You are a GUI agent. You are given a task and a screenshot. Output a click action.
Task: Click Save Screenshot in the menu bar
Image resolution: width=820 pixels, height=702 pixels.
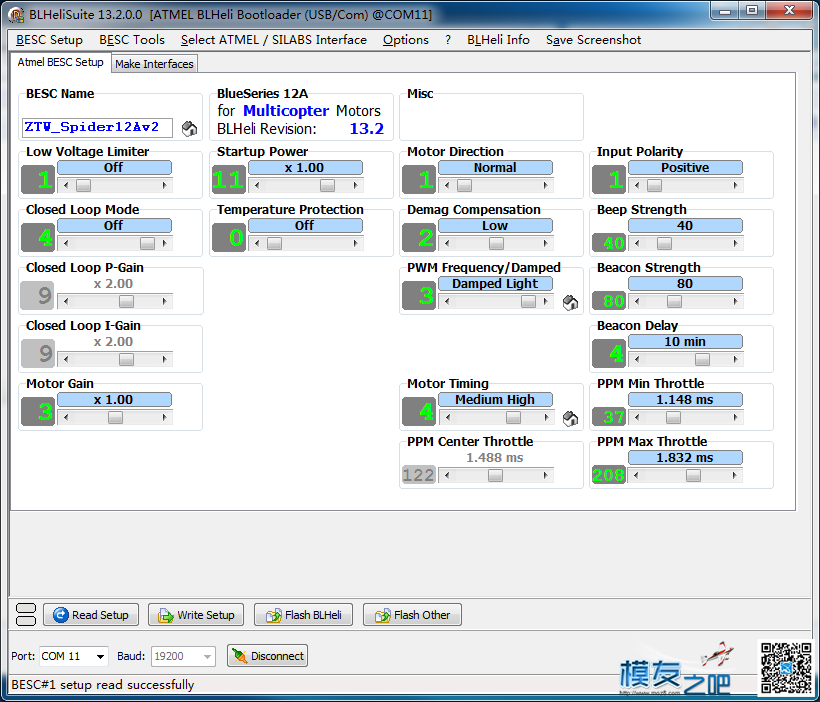(593, 40)
